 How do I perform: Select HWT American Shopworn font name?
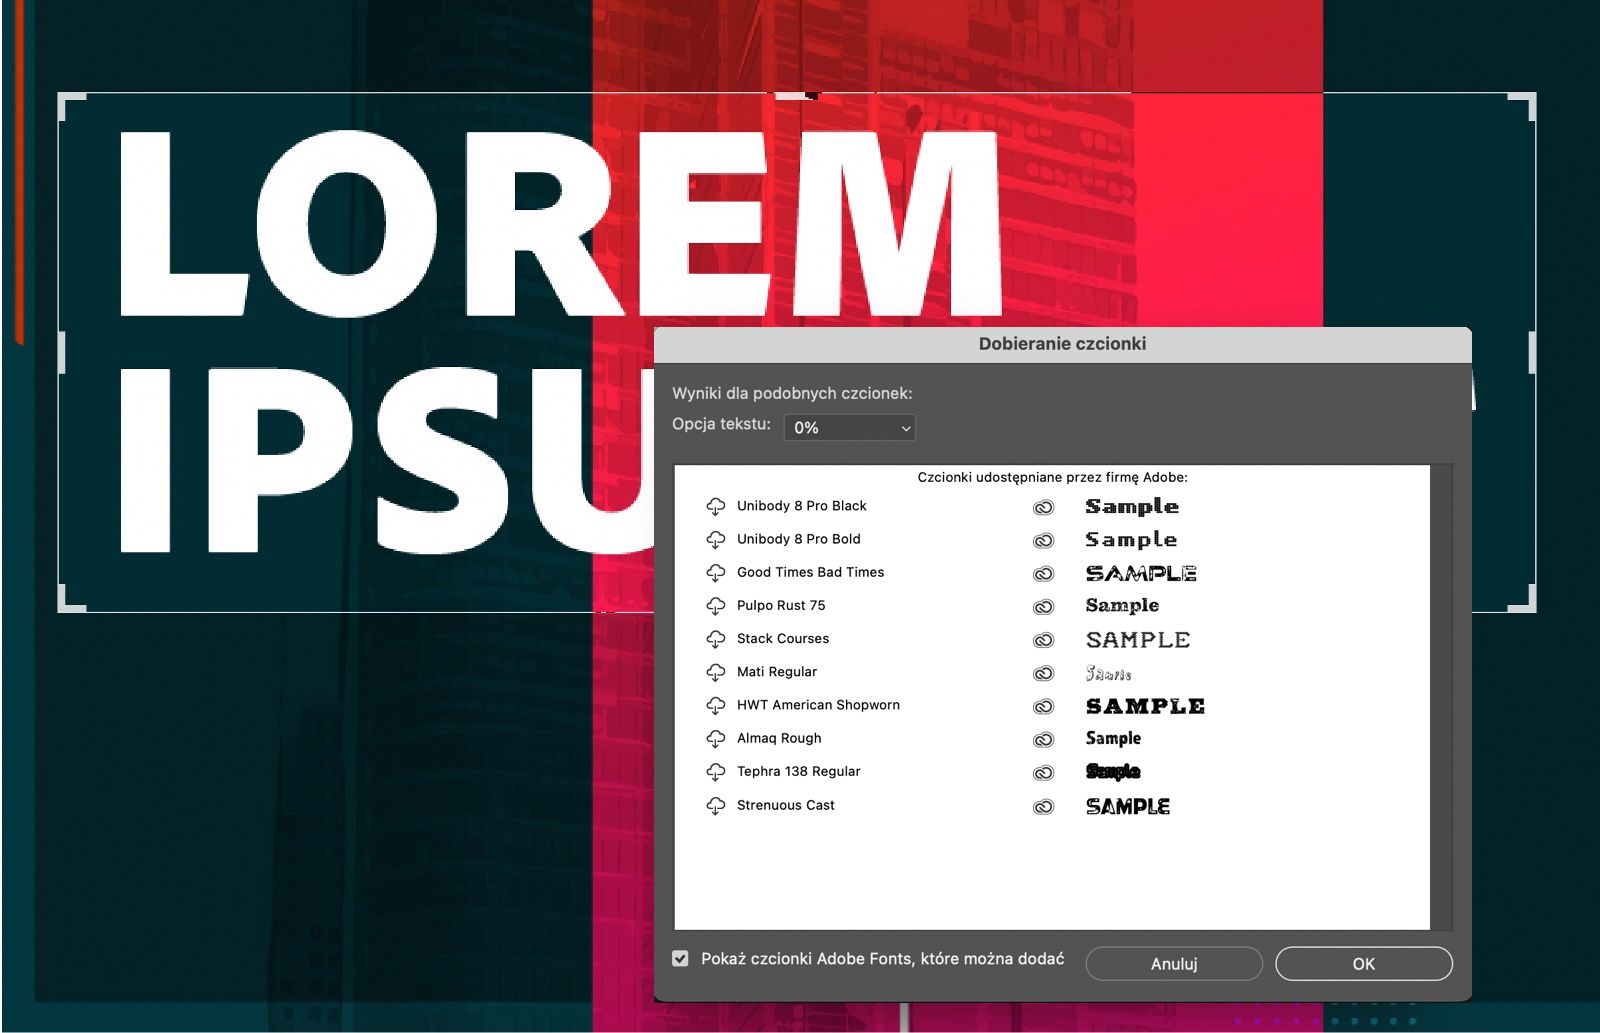point(819,705)
